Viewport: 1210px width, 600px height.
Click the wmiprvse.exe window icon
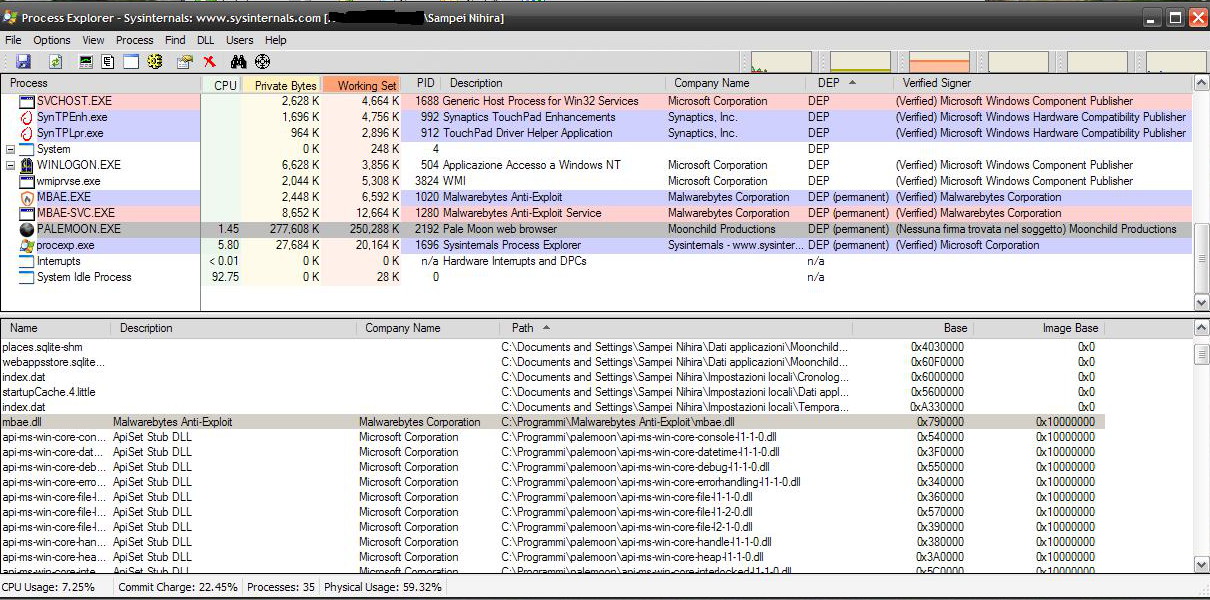point(27,181)
